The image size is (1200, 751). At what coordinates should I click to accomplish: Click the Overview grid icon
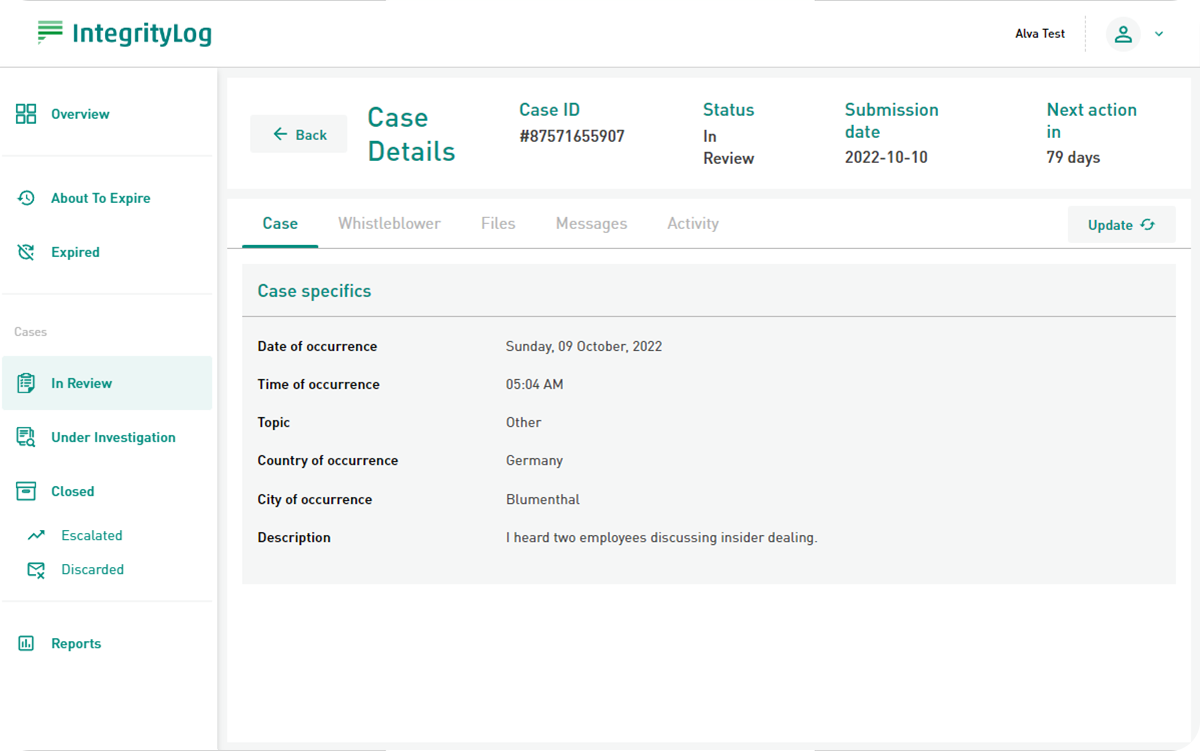[26, 114]
